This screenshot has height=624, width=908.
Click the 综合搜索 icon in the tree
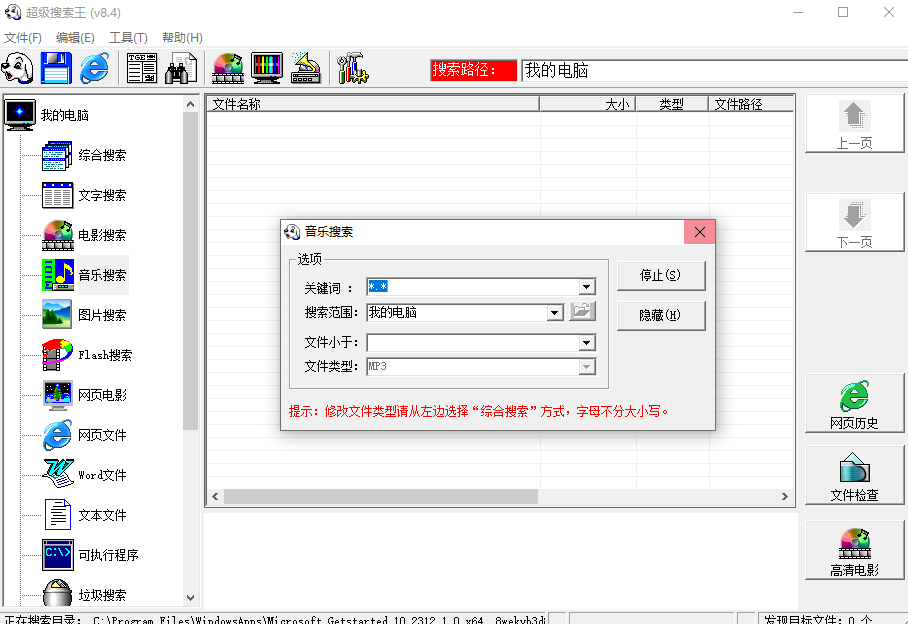click(57, 155)
